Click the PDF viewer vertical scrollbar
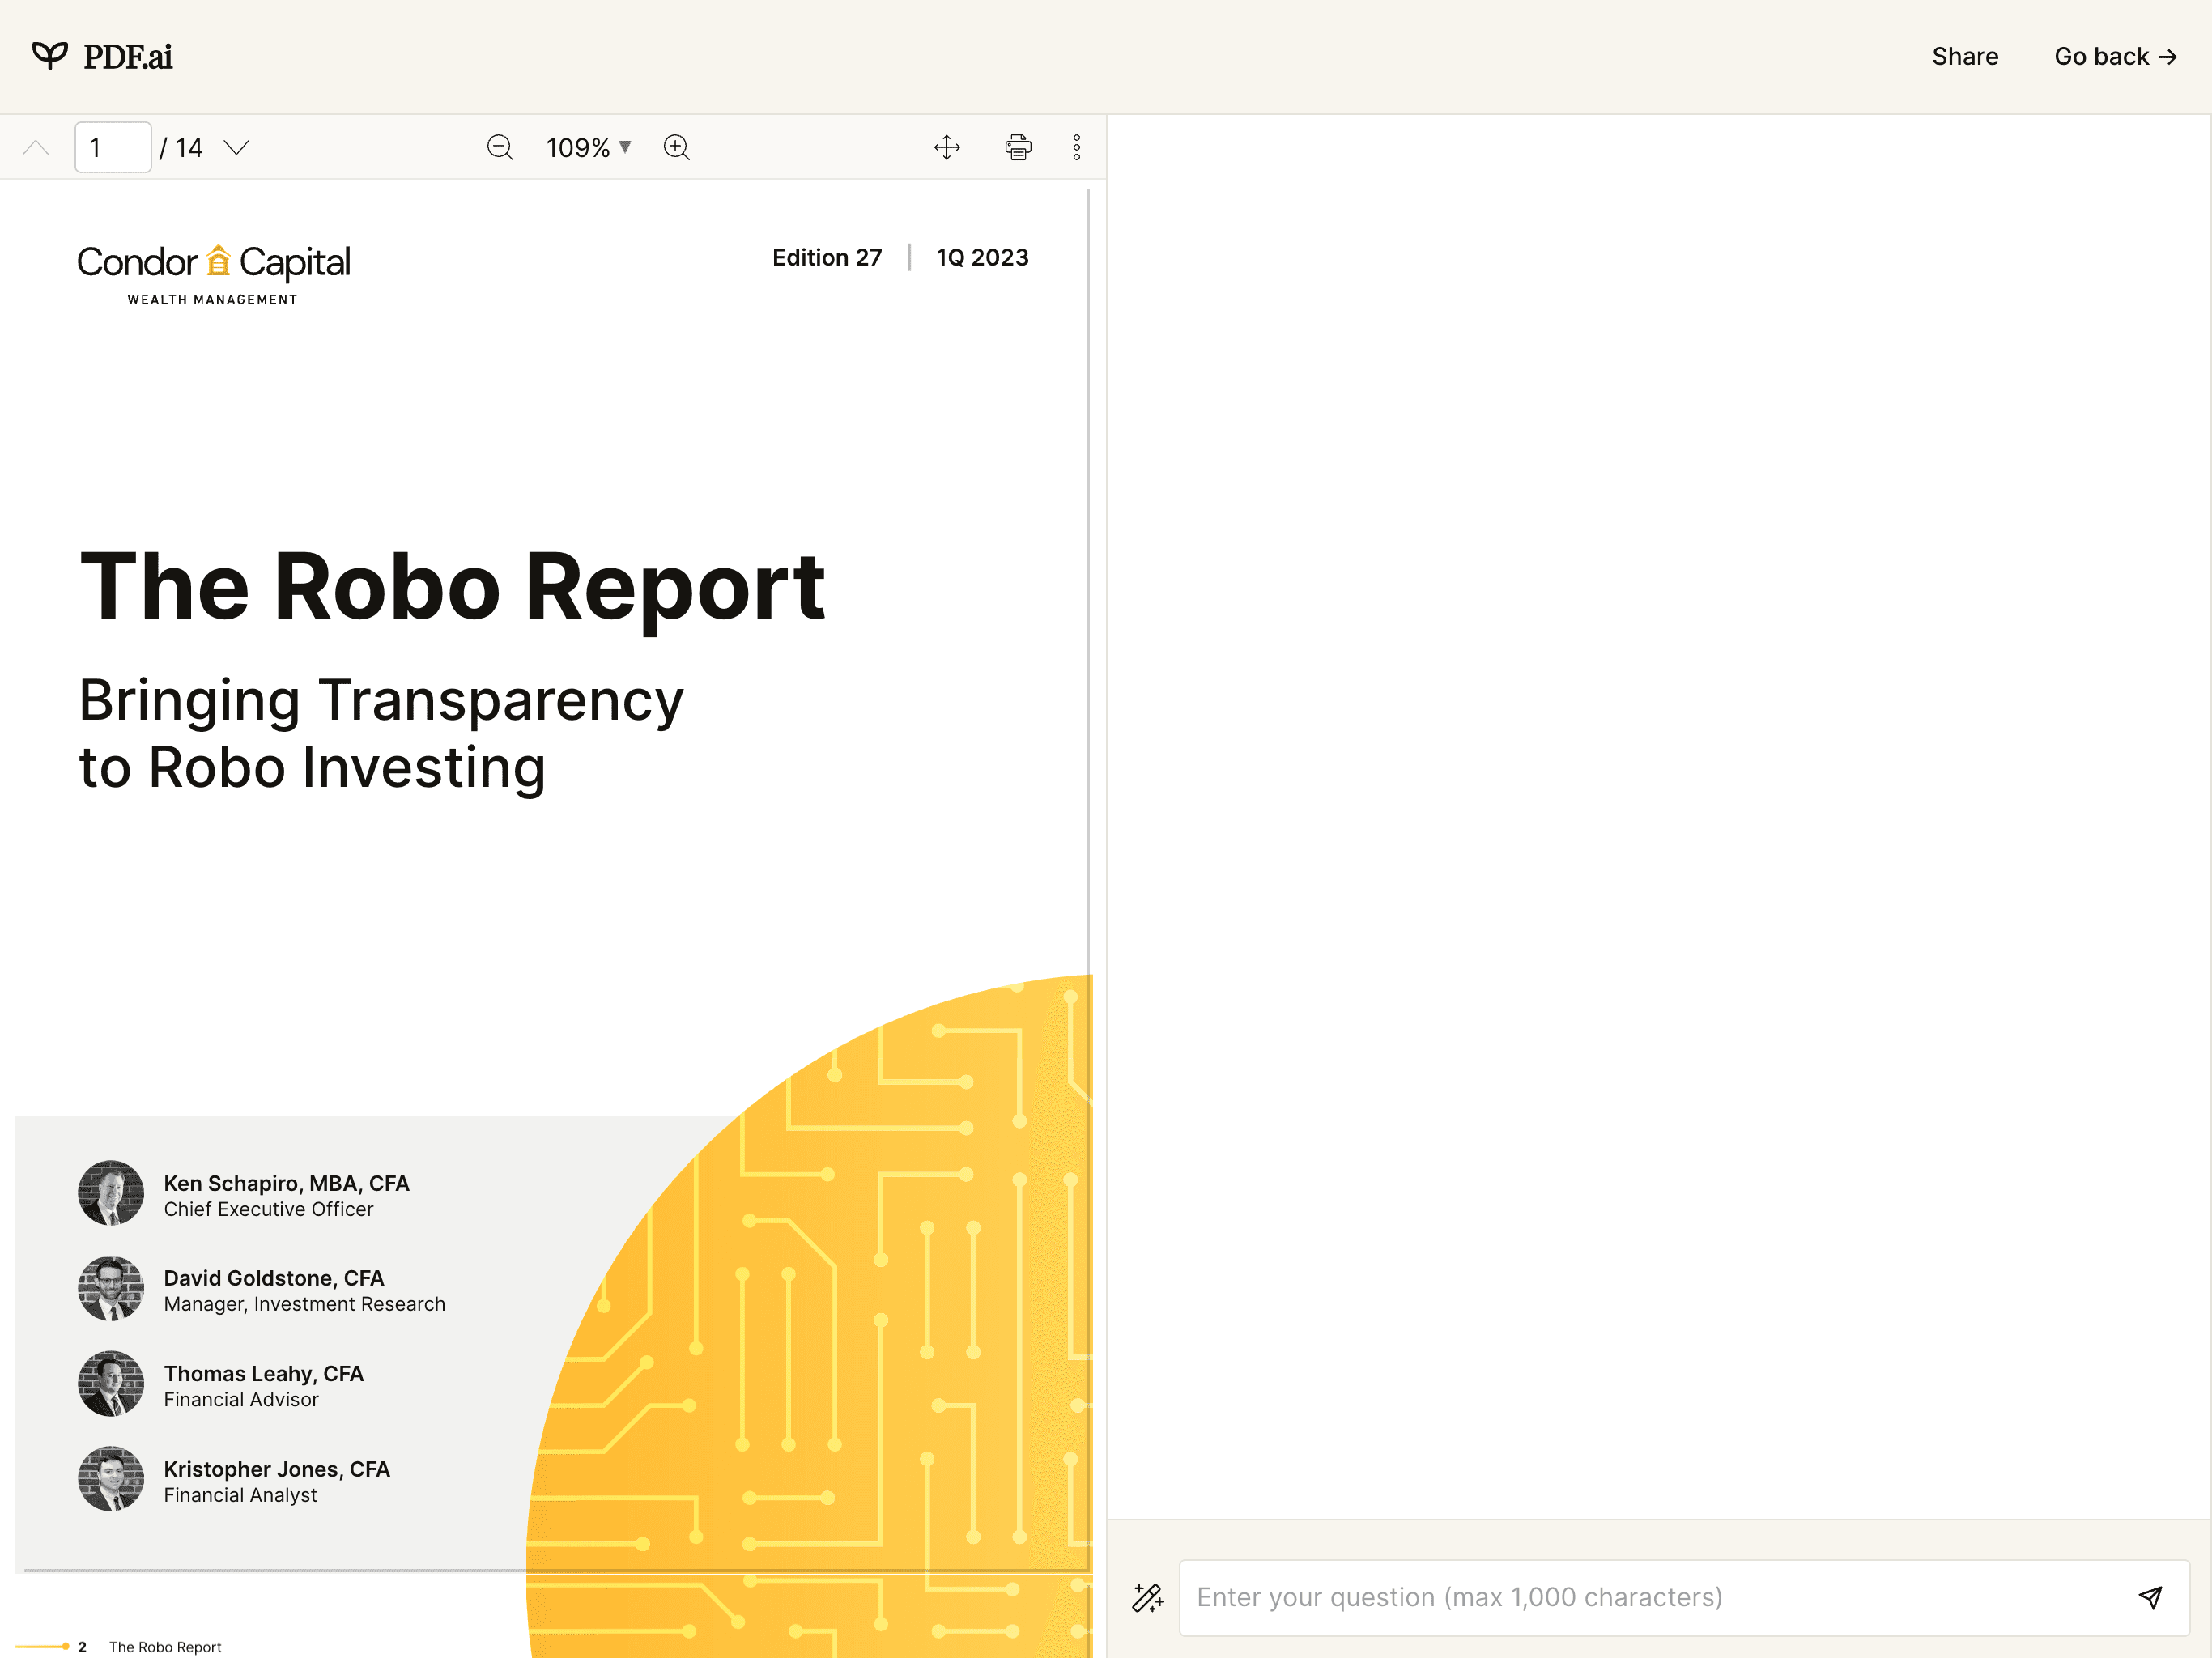 tap(1088, 600)
